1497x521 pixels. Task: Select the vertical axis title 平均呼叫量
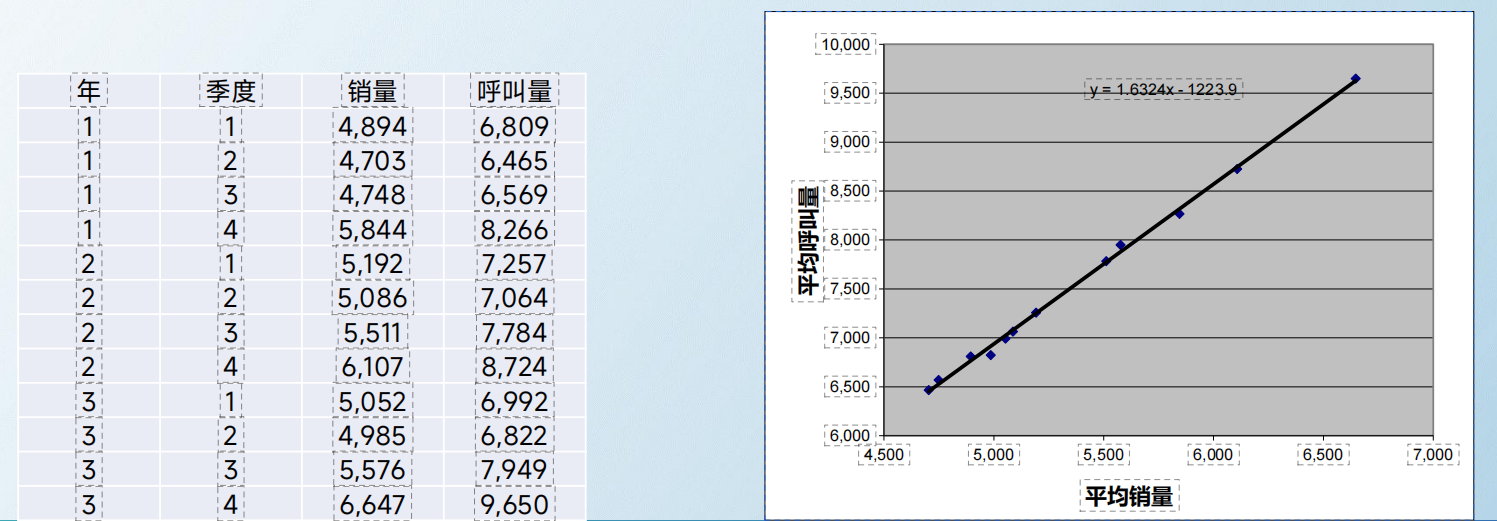click(807, 240)
